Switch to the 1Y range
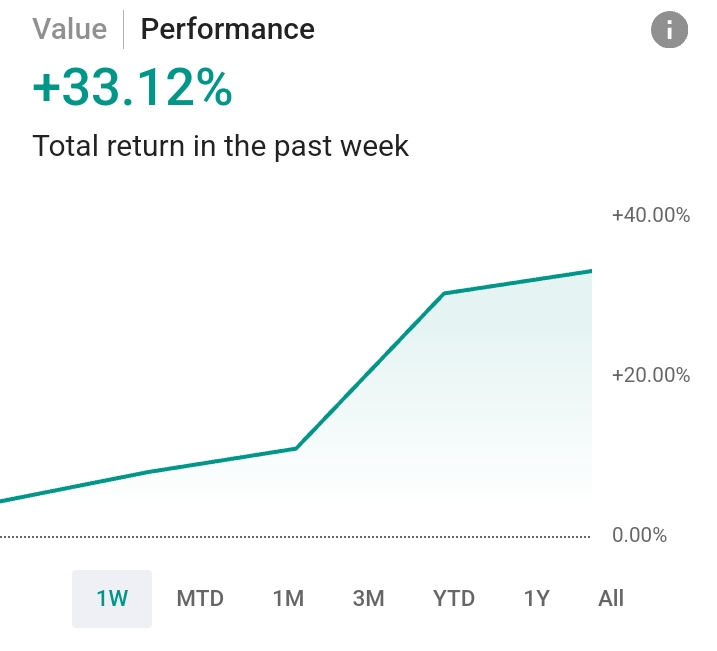The width and height of the screenshot is (717, 651). [x=537, y=599]
